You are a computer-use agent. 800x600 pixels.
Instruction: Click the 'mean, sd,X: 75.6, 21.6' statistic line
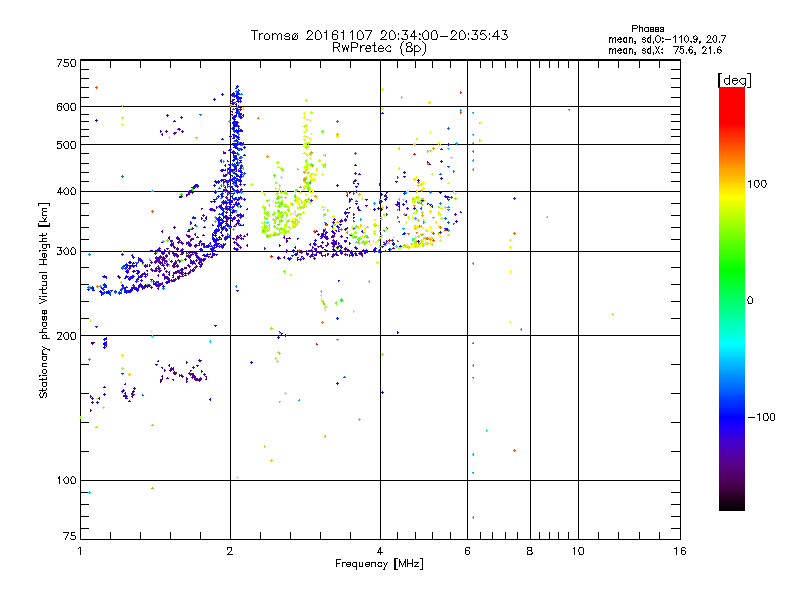coord(665,50)
